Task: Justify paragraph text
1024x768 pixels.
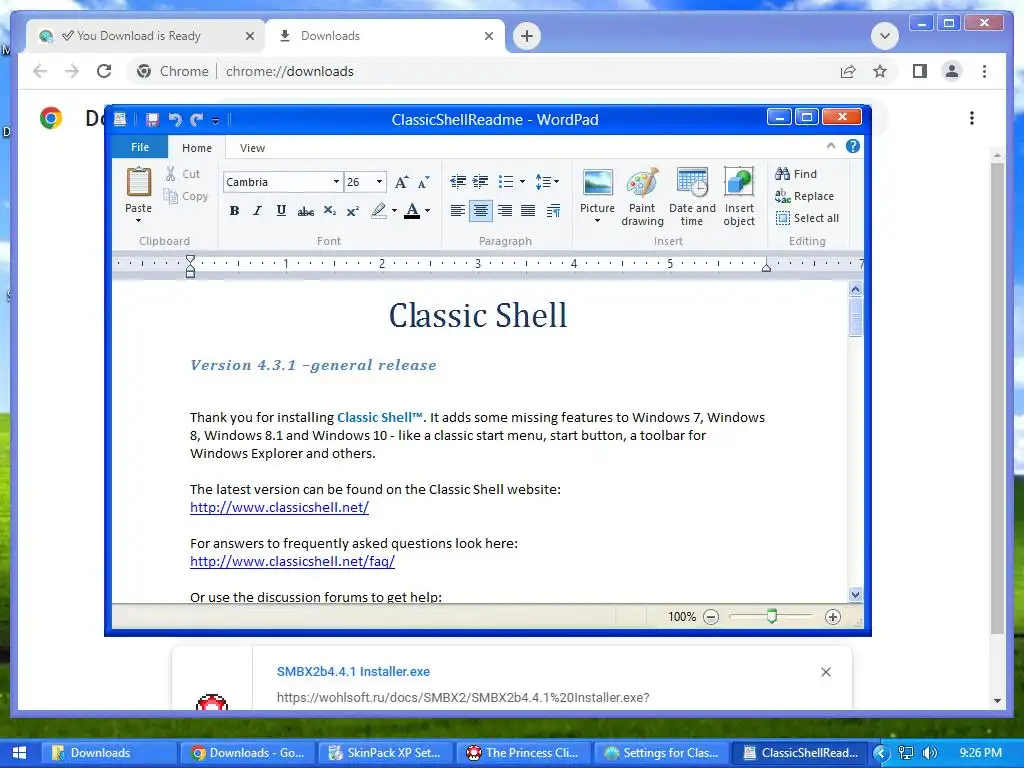Action: pos(528,211)
